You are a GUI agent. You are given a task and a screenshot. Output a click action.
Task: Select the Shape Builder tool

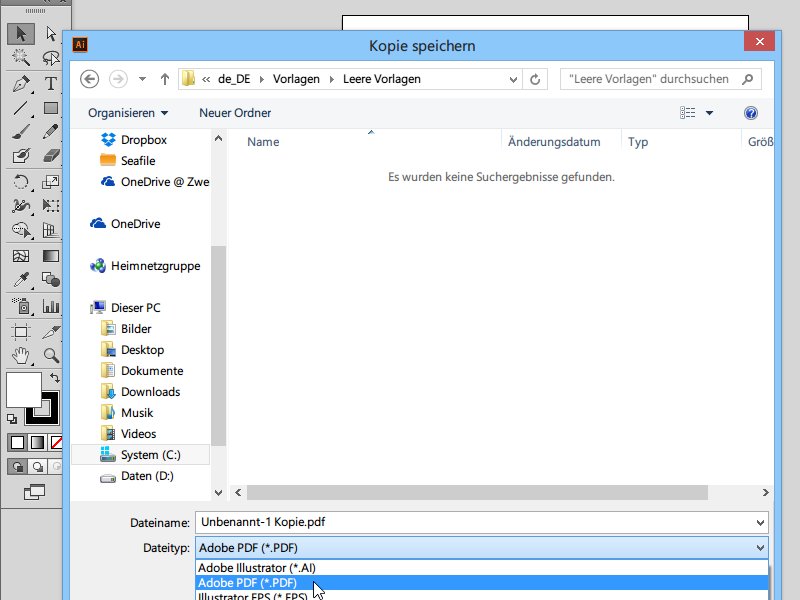click(21, 230)
